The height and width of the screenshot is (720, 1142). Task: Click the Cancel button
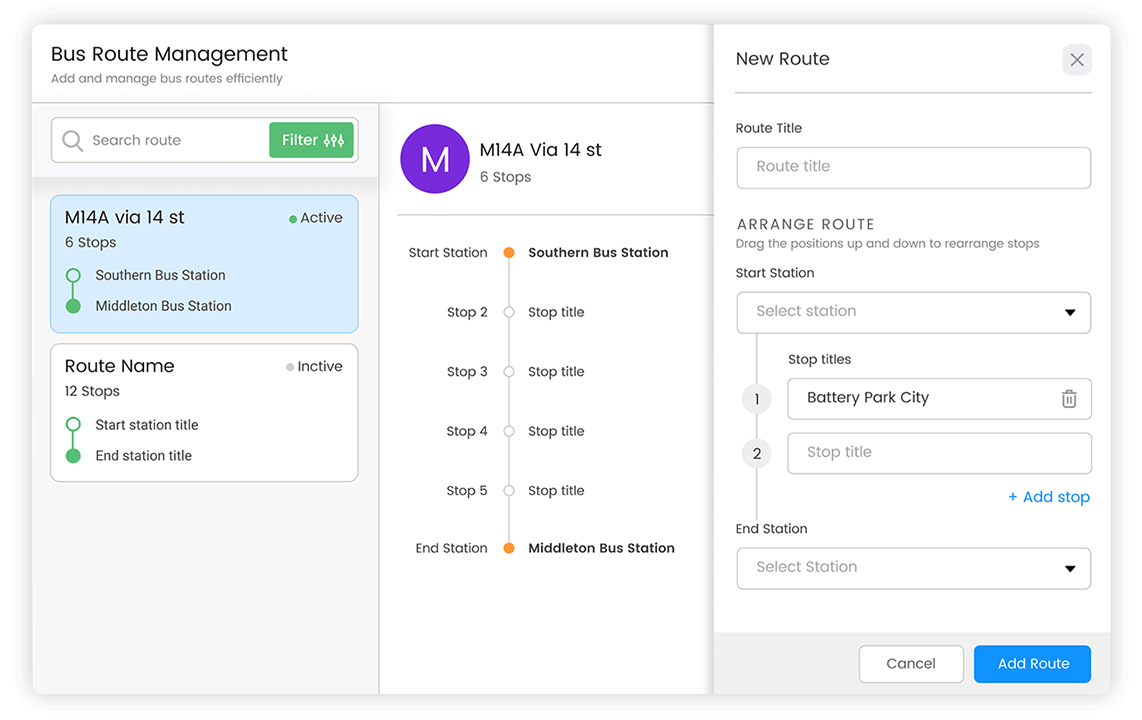pos(911,663)
